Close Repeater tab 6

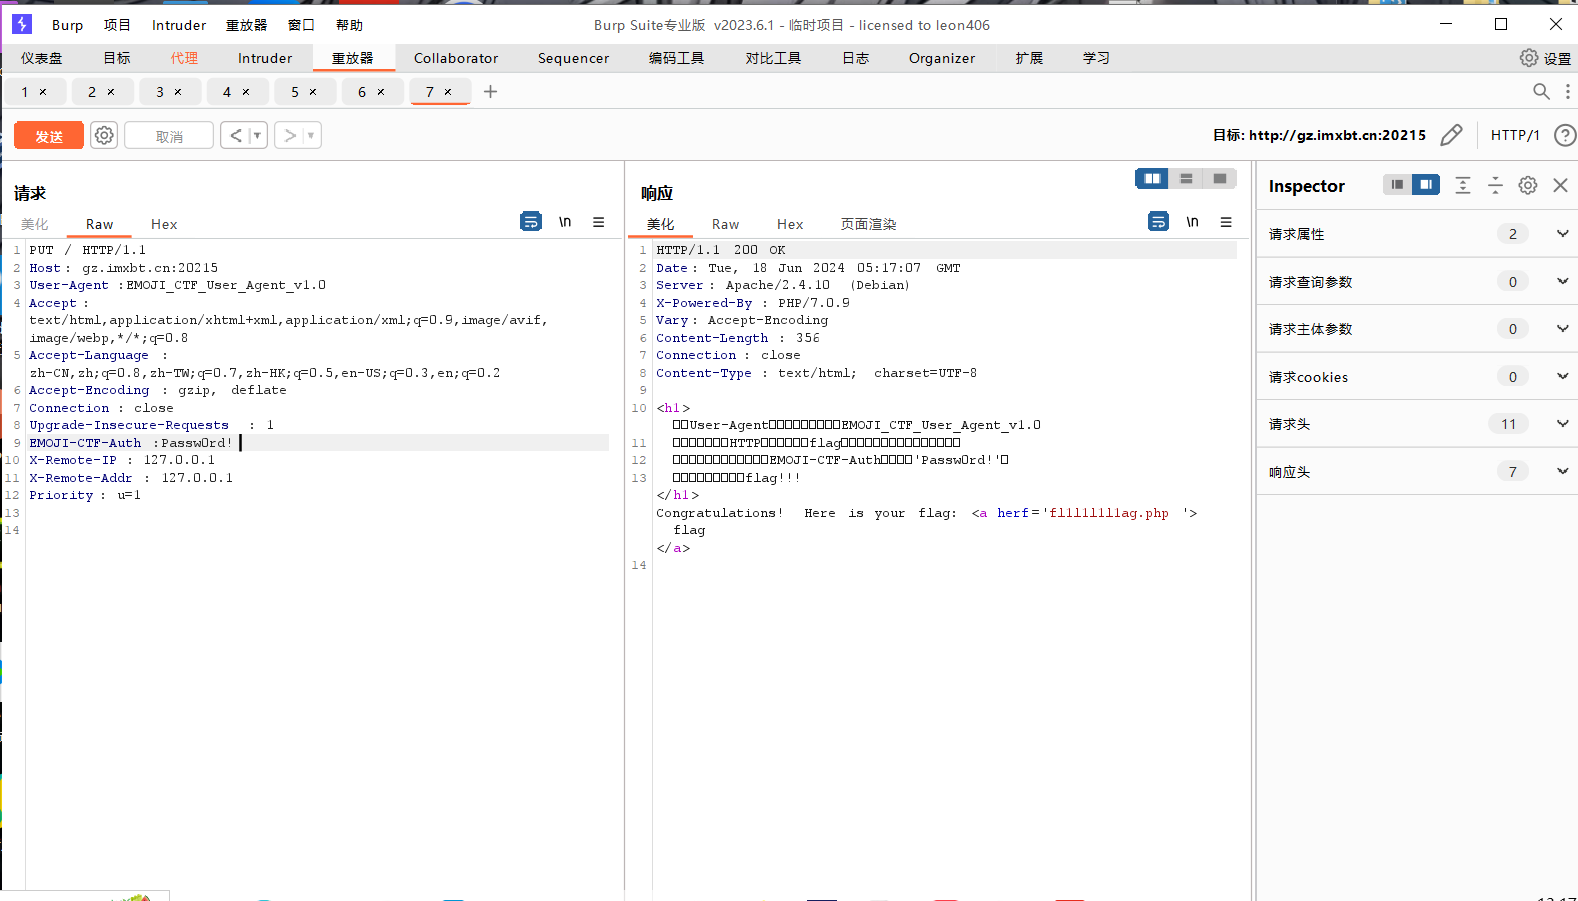[381, 92]
